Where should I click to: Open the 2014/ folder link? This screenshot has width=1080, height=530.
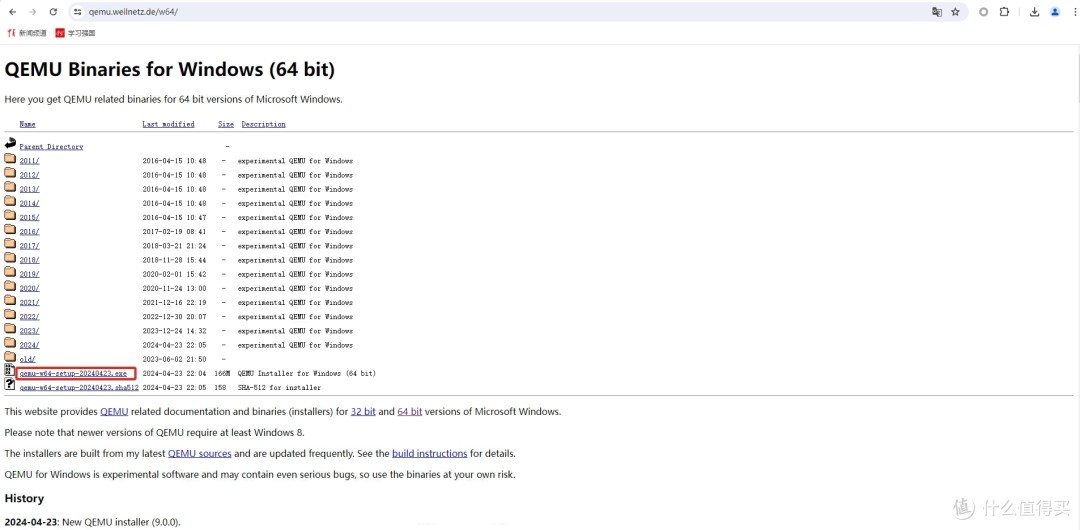coord(29,203)
